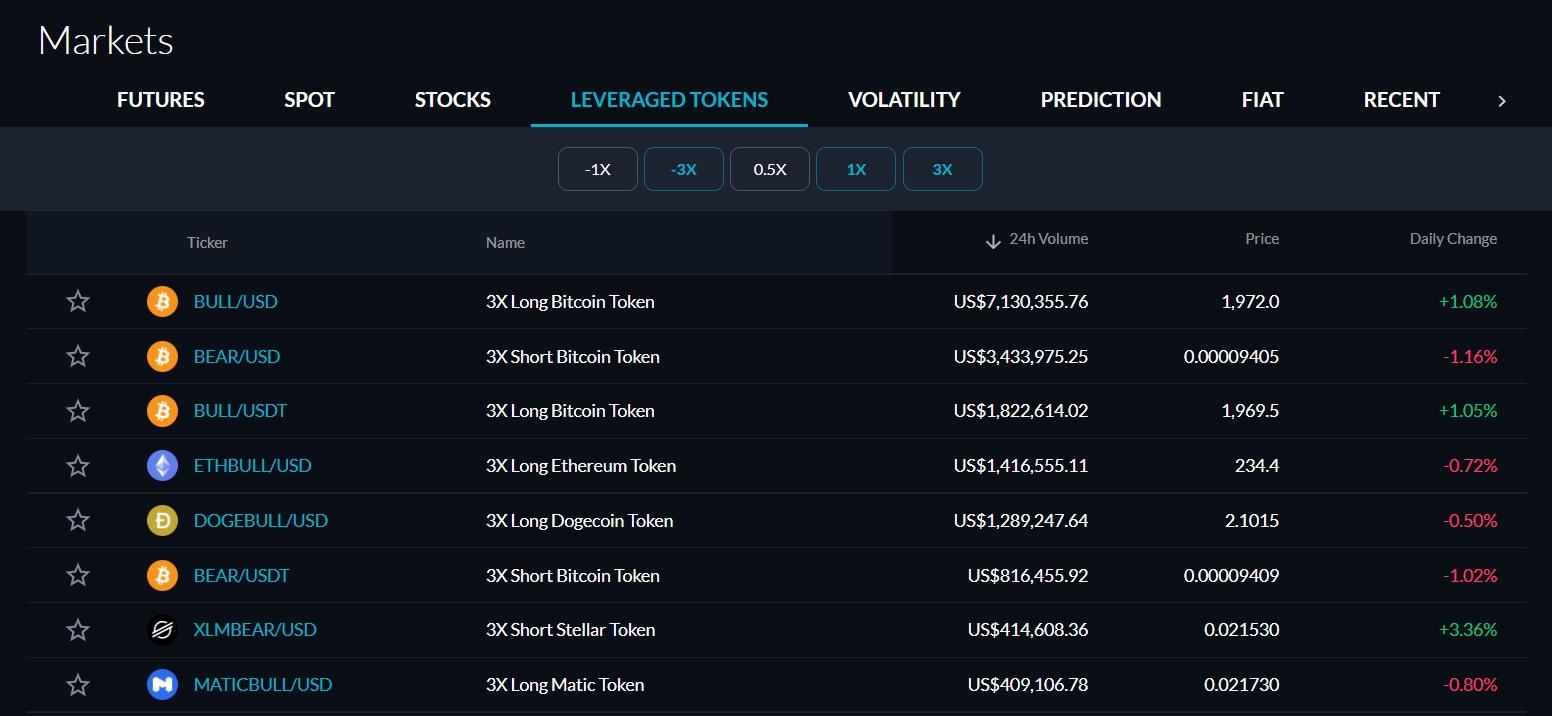Switch to the FUTURES tab
Image resolution: width=1552 pixels, height=716 pixels.
(161, 100)
